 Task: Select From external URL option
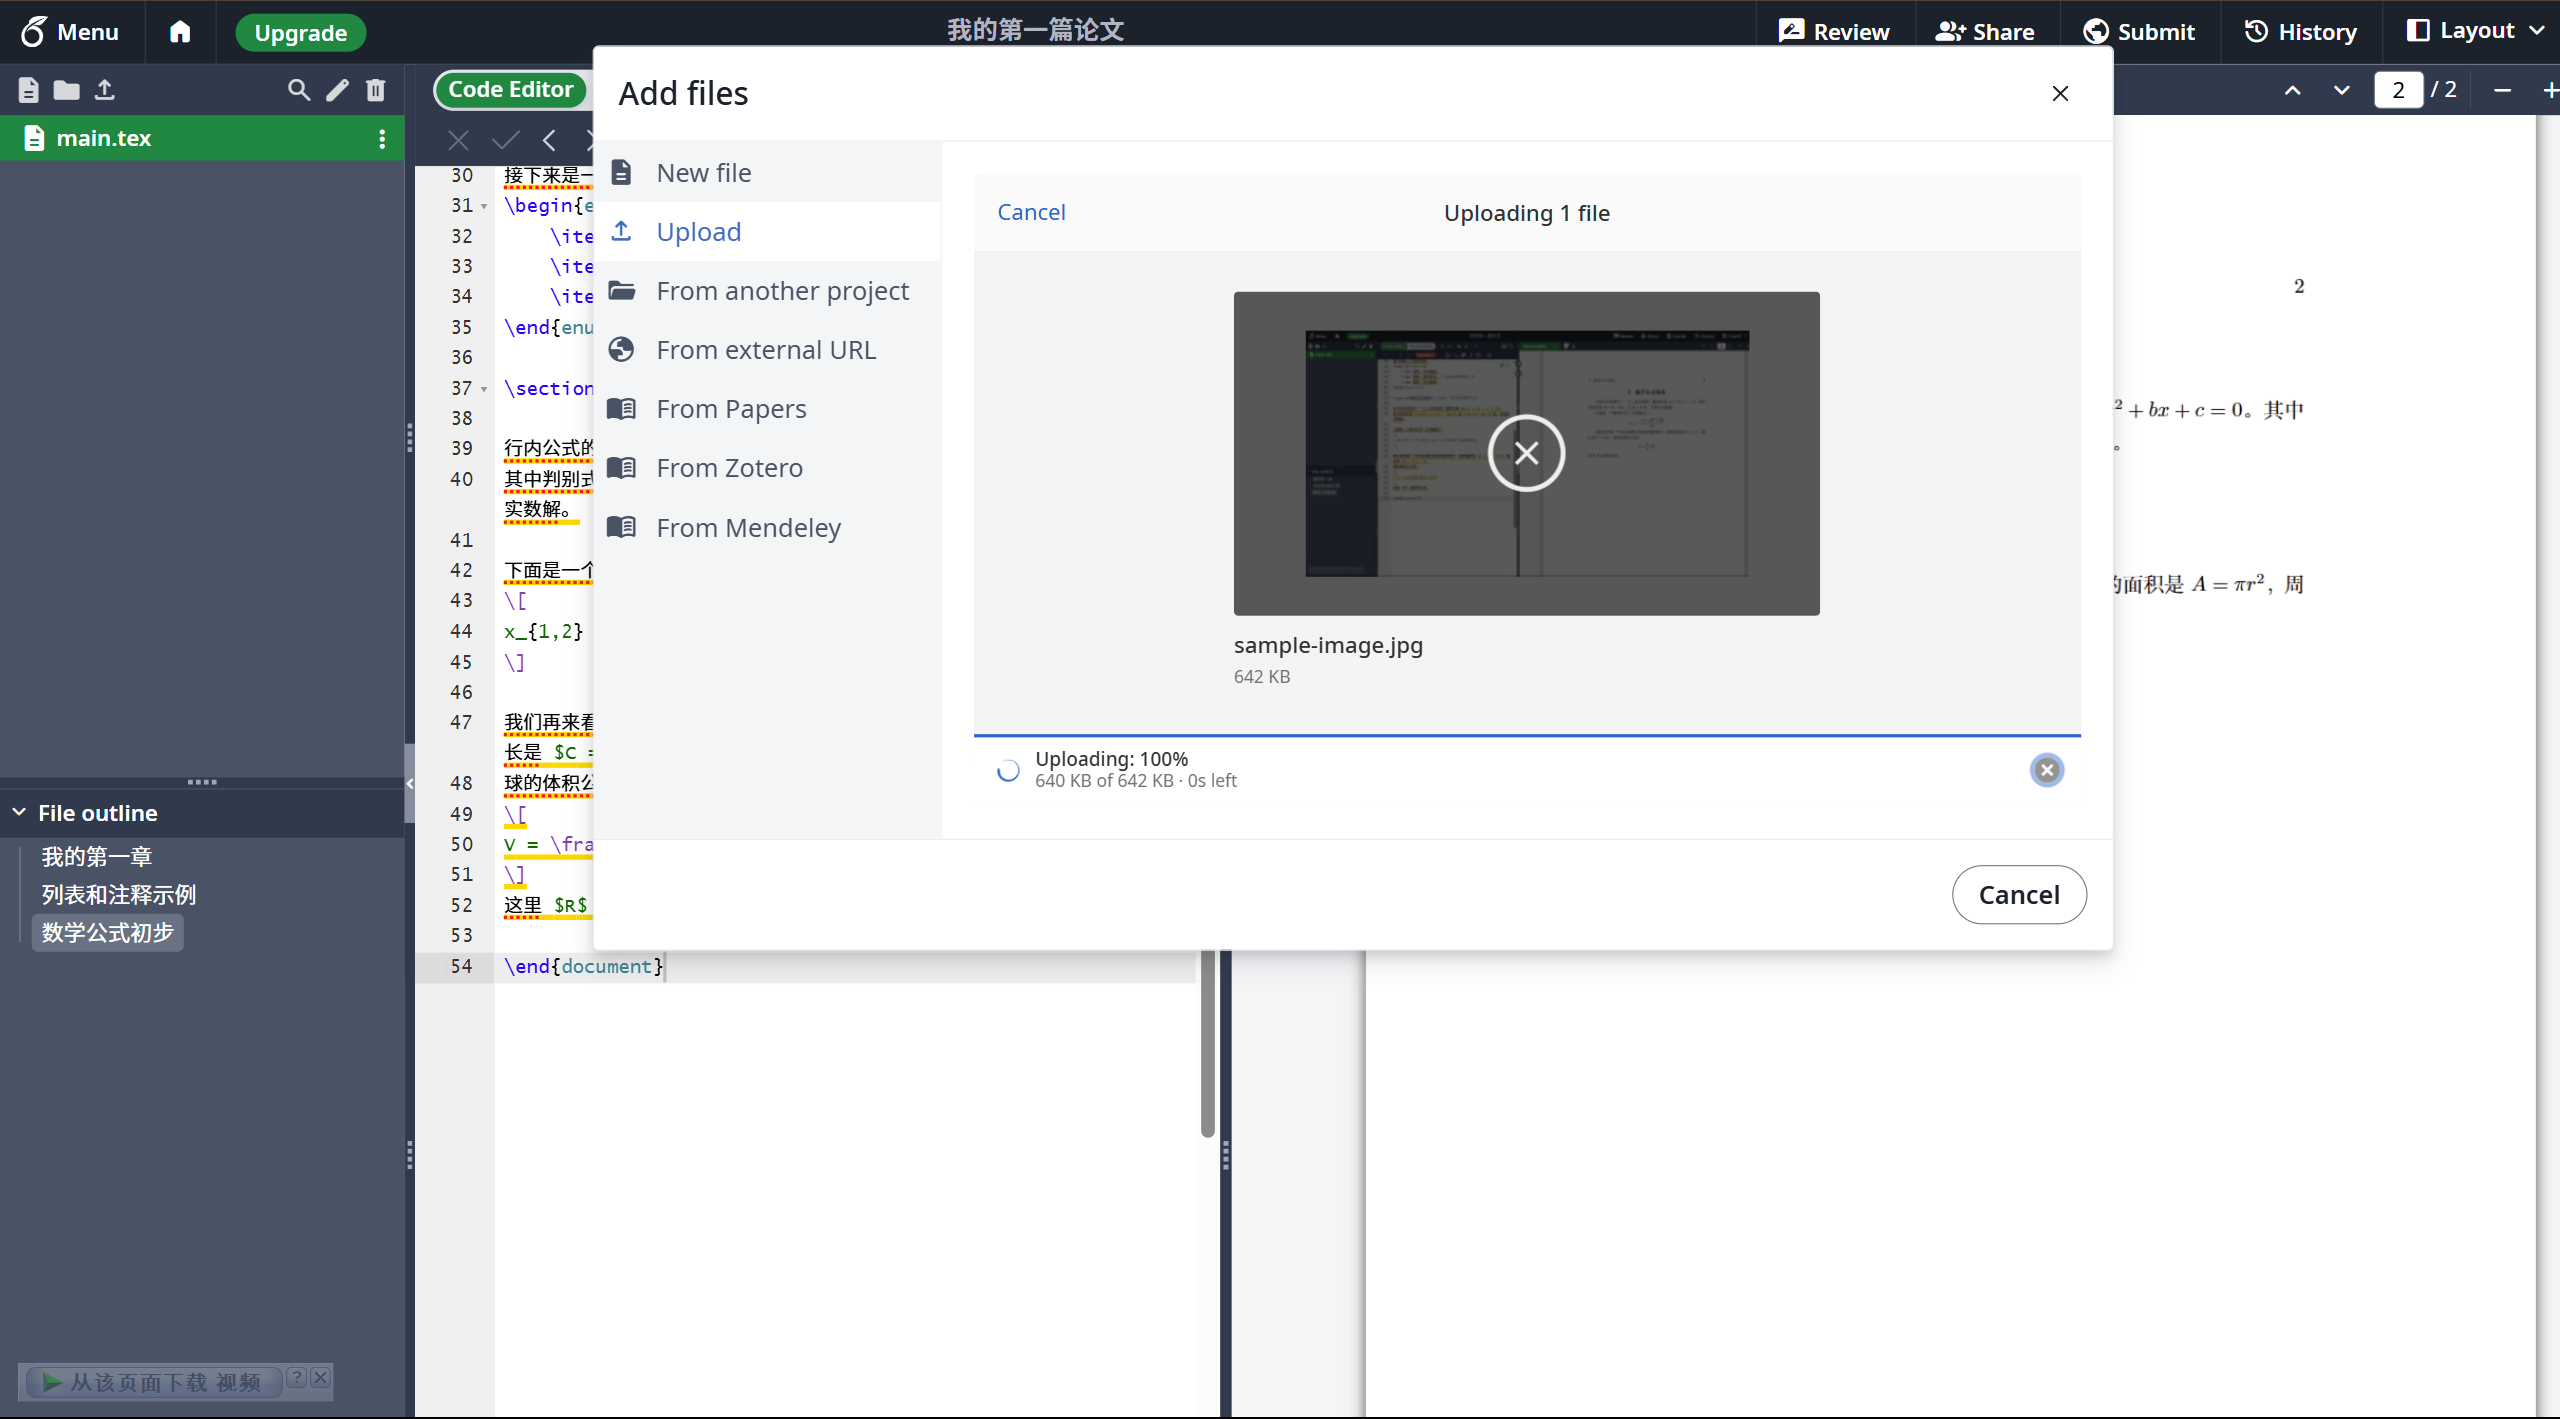[765, 350]
